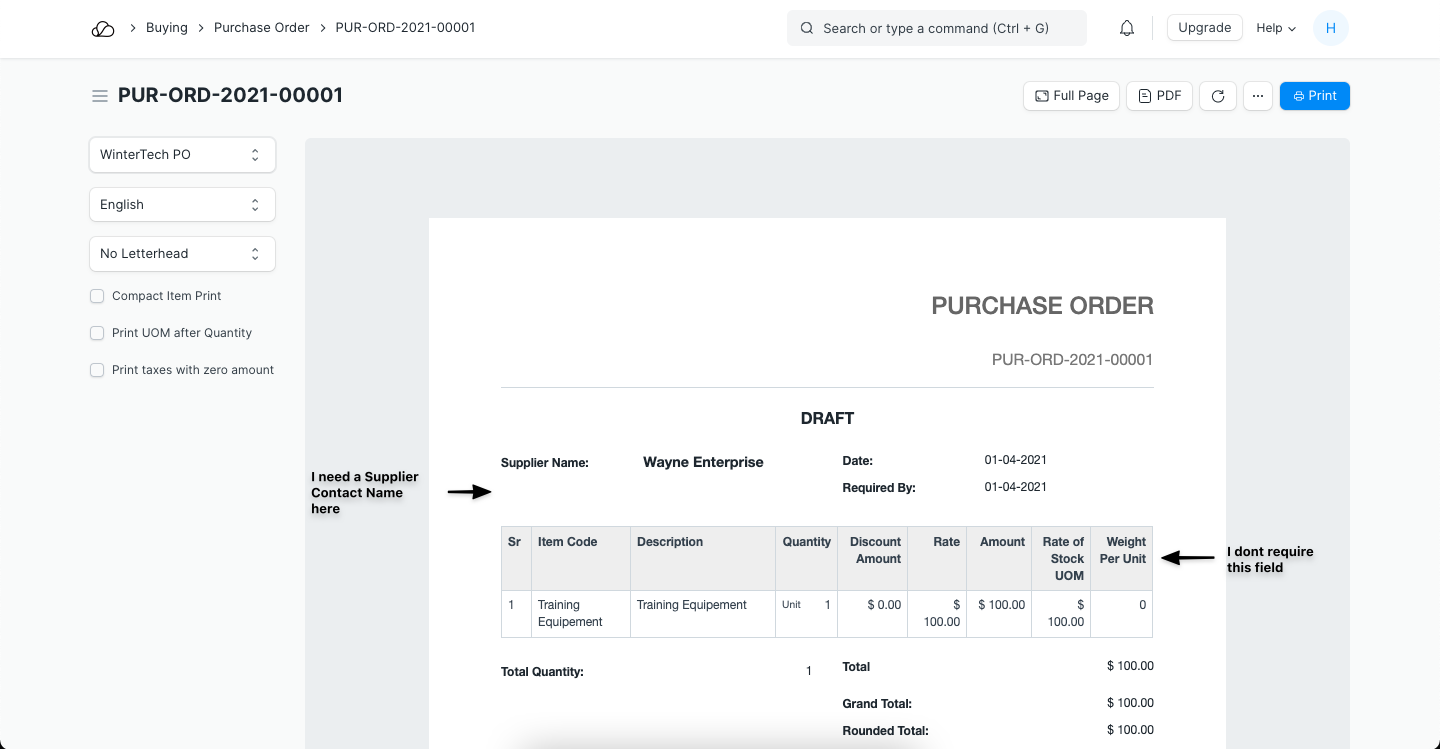Go to Purchase Order breadcrumb
This screenshot has width=1440, height=749.
point(261,28)
